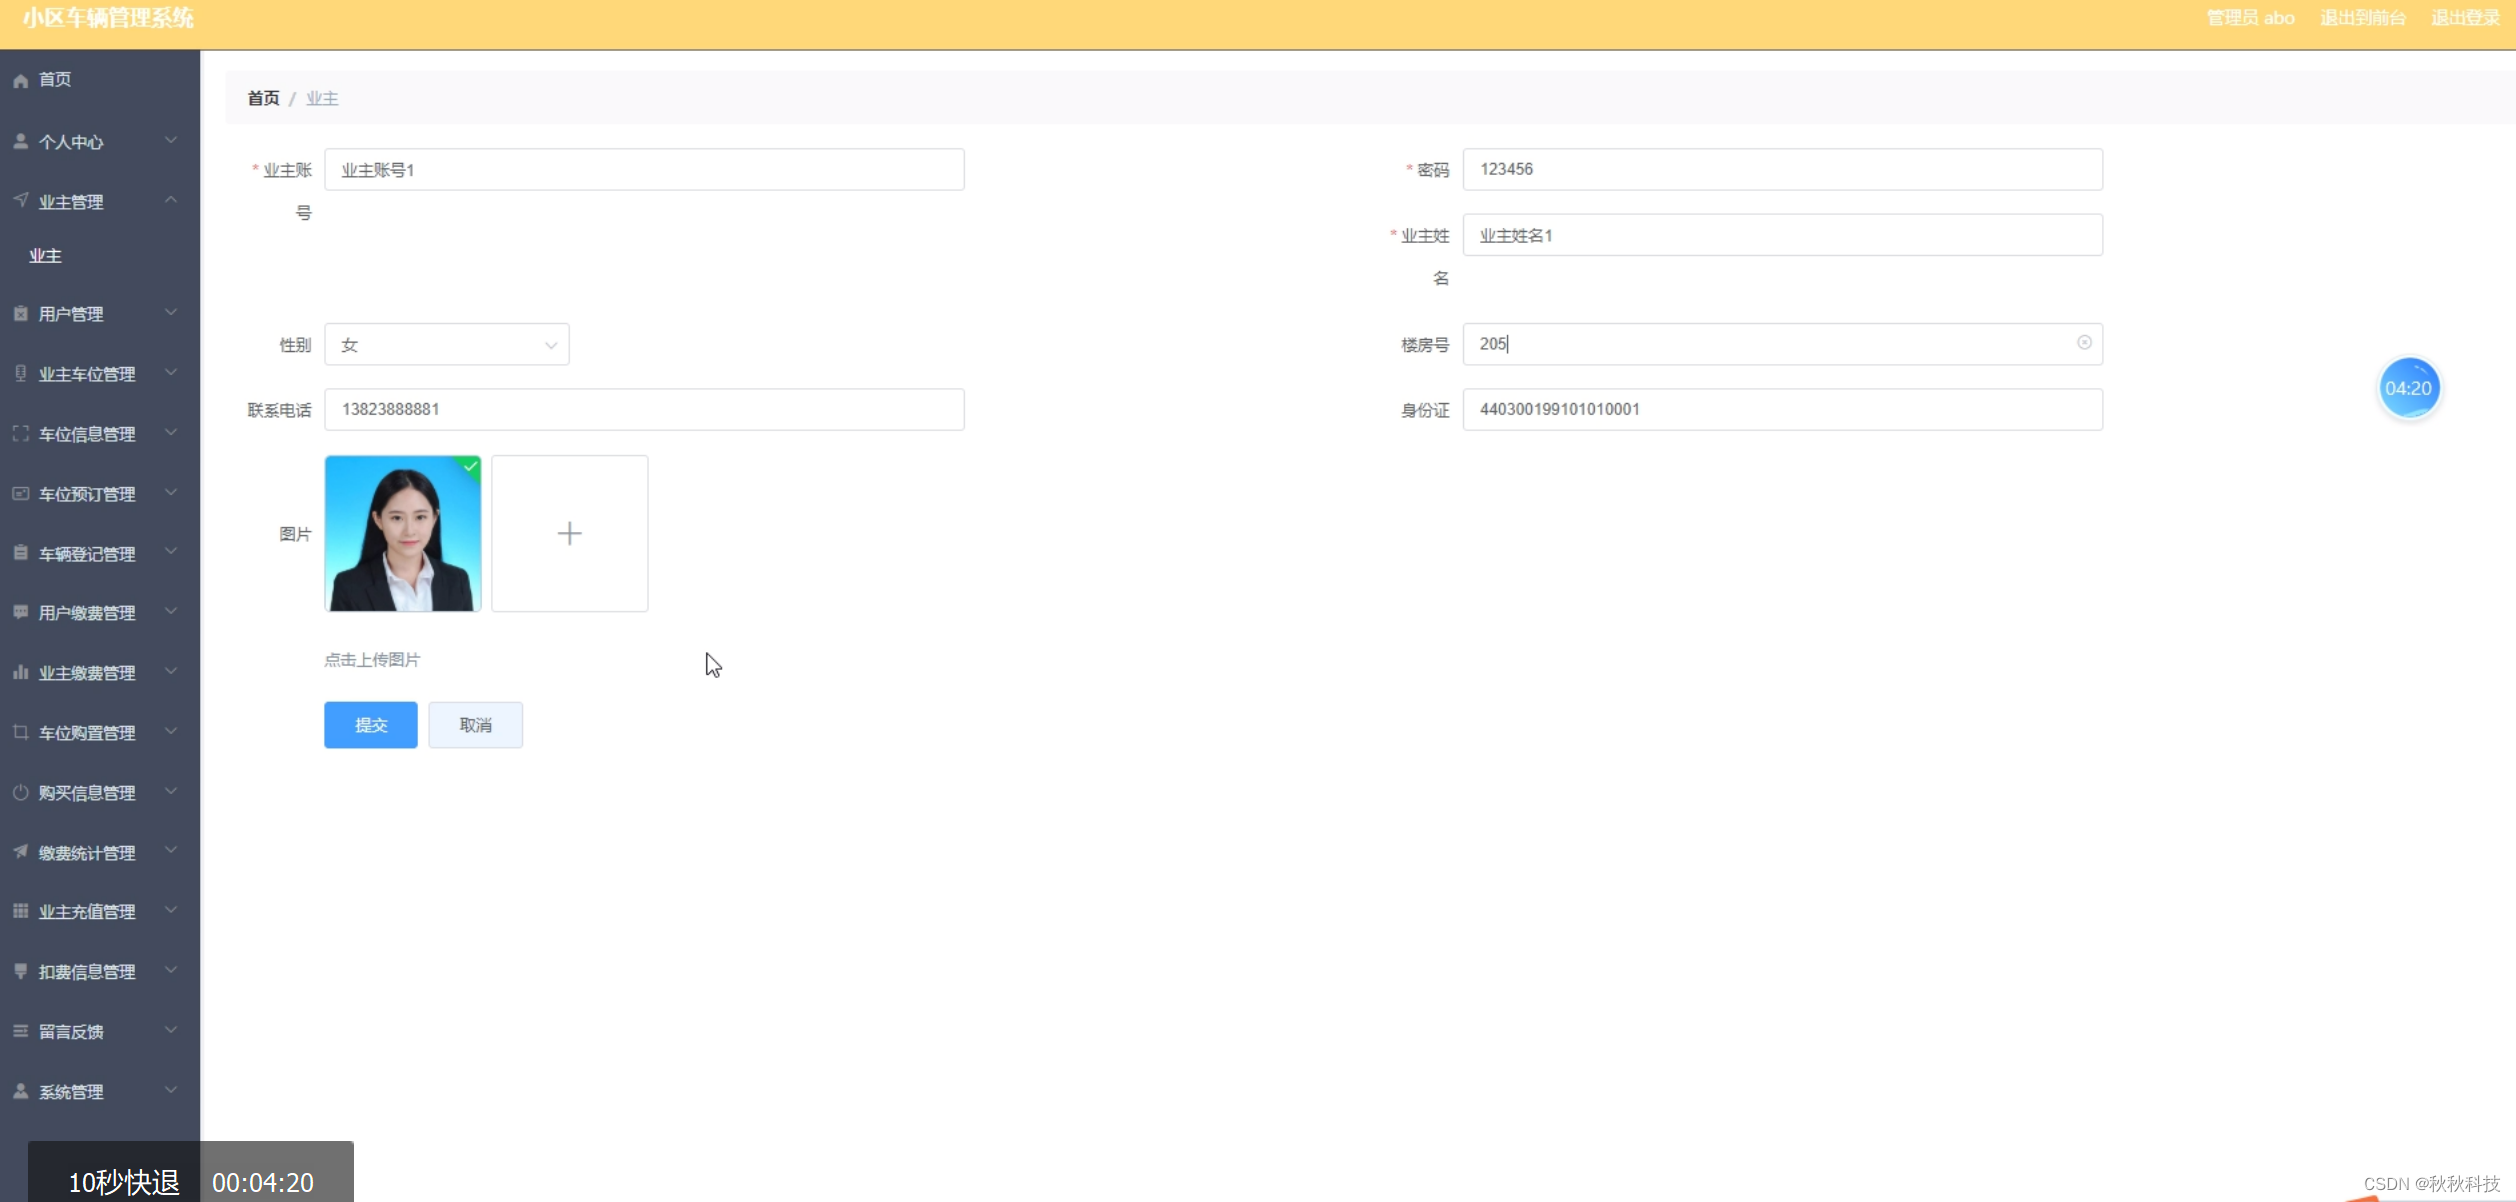
Task: Expand the 留言反馈 menu chevron
Action: (171, 1031)
